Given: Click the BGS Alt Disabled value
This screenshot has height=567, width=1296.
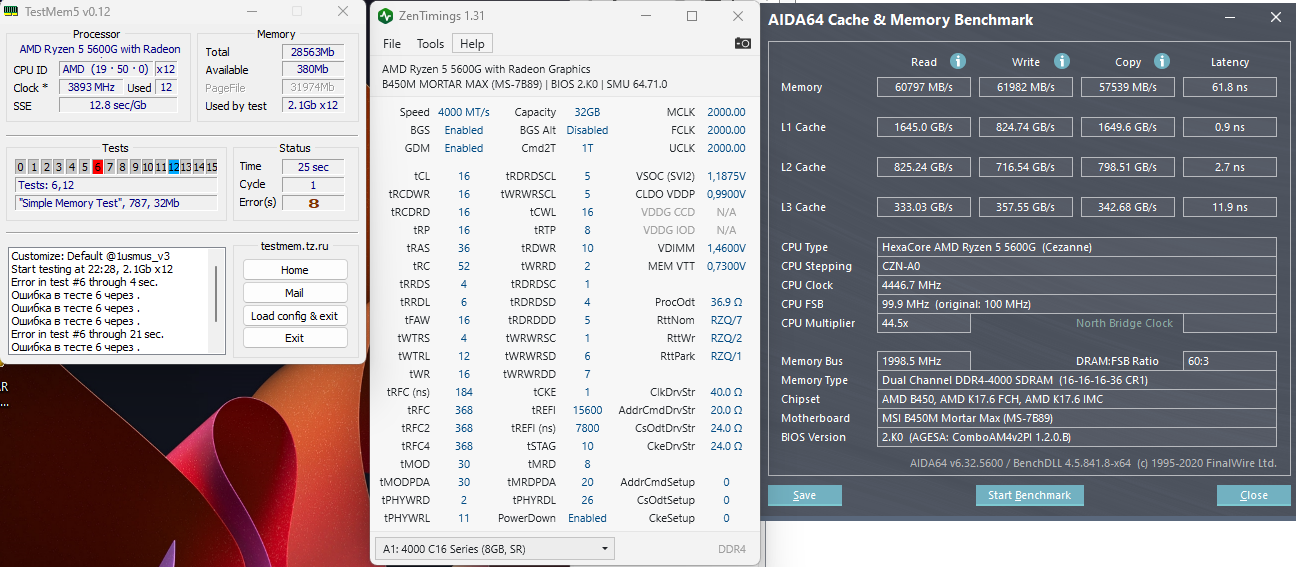Looking at the screenshot, I should (587, 130).
